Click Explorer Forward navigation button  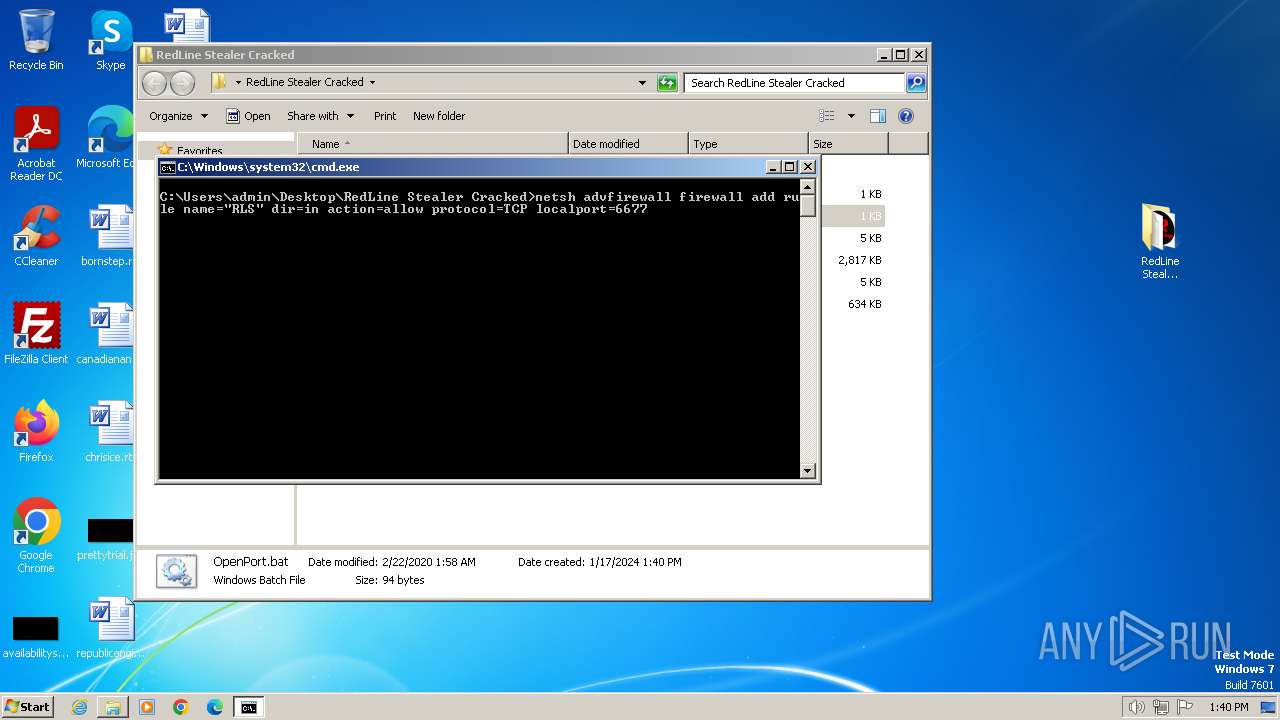click(182, 83)
